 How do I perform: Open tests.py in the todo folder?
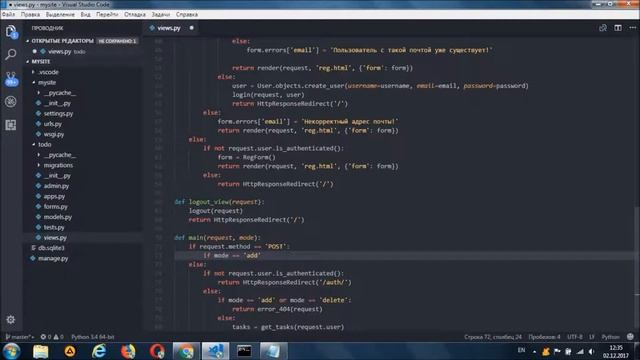54,227
